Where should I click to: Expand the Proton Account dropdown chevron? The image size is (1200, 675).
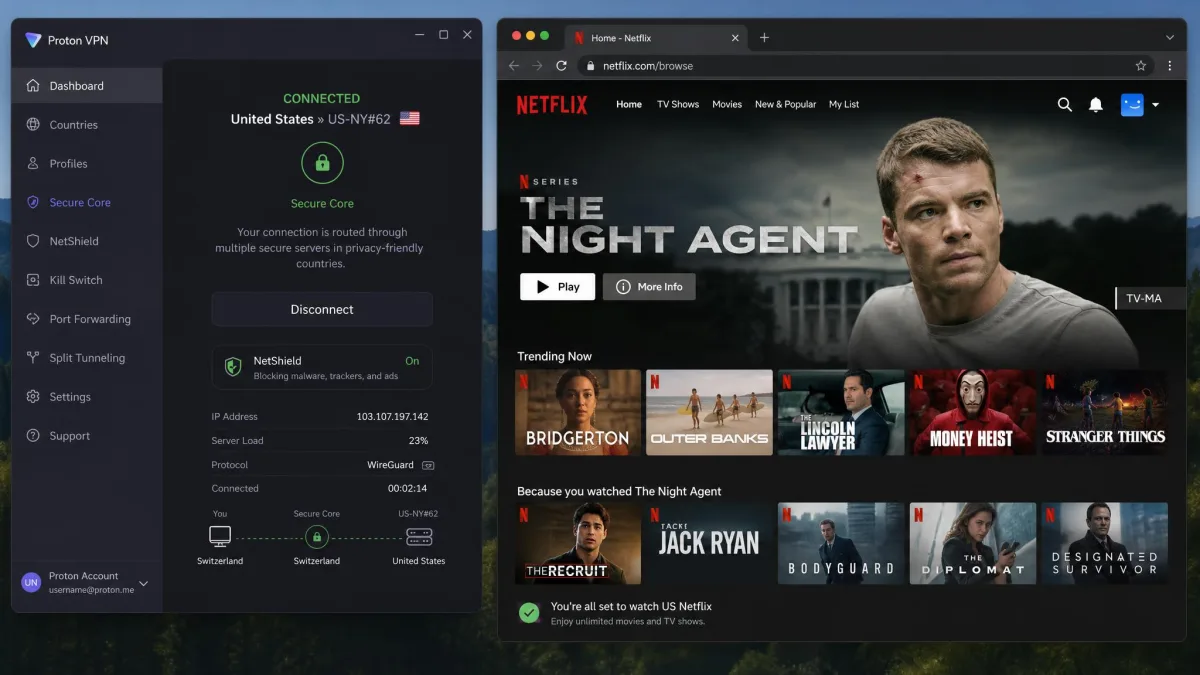tap(143, 584)
